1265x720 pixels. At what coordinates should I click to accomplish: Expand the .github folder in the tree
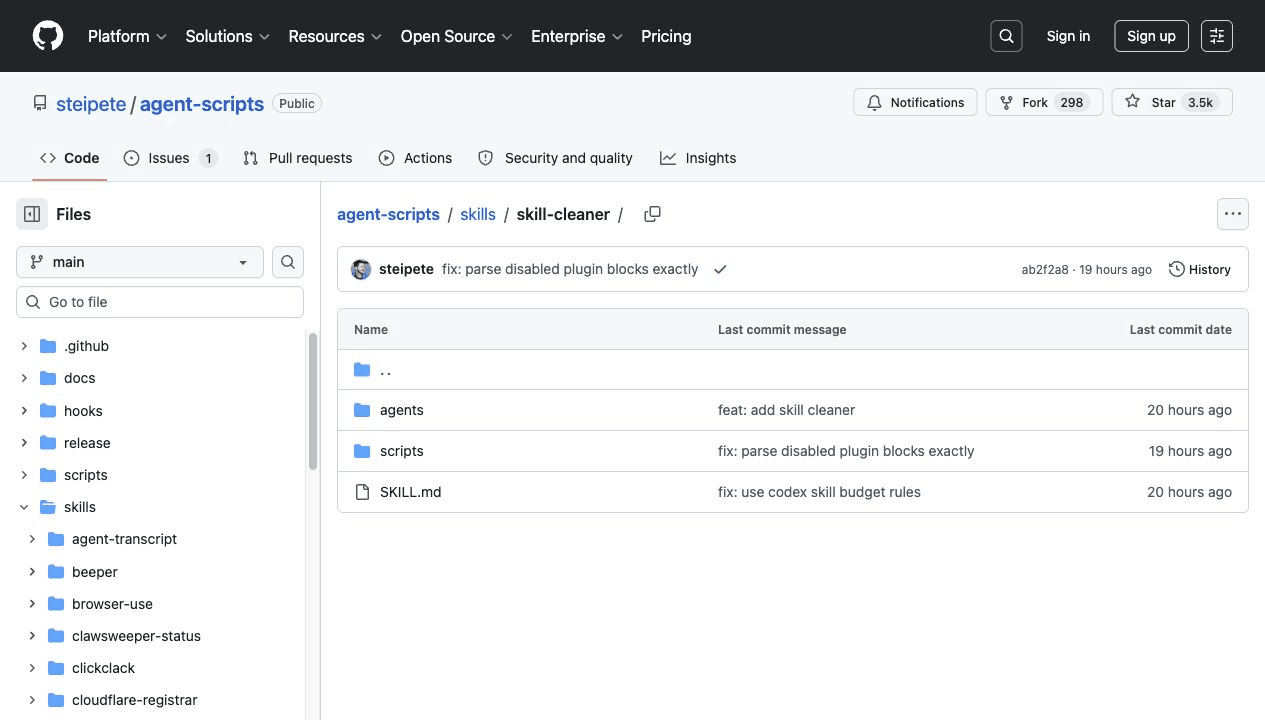(25, 346)
